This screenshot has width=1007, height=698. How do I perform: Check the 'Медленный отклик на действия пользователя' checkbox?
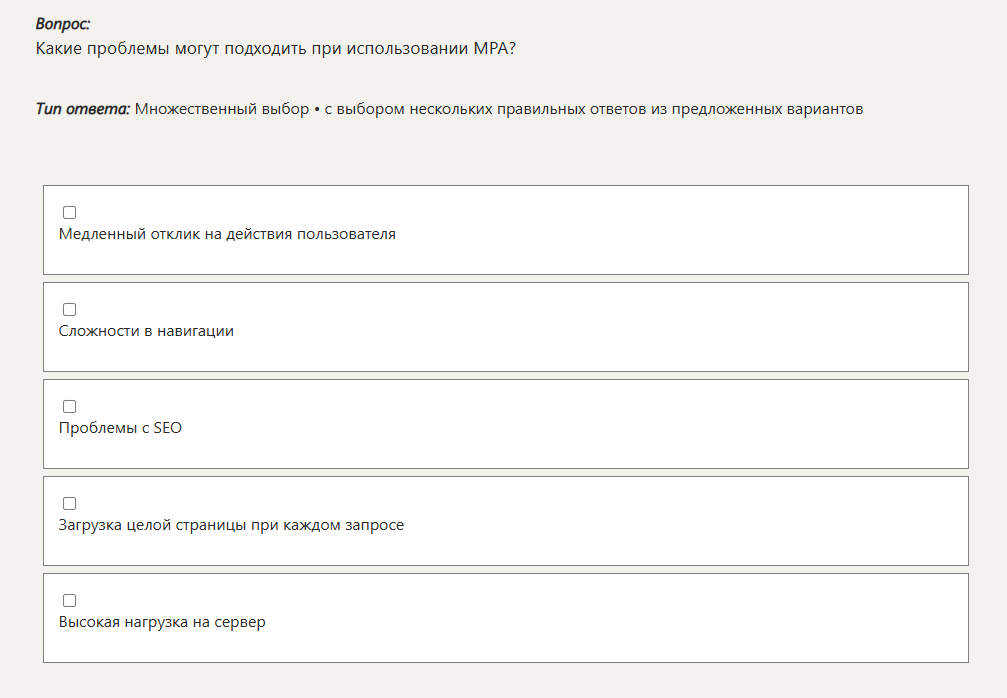pos(70,213)
